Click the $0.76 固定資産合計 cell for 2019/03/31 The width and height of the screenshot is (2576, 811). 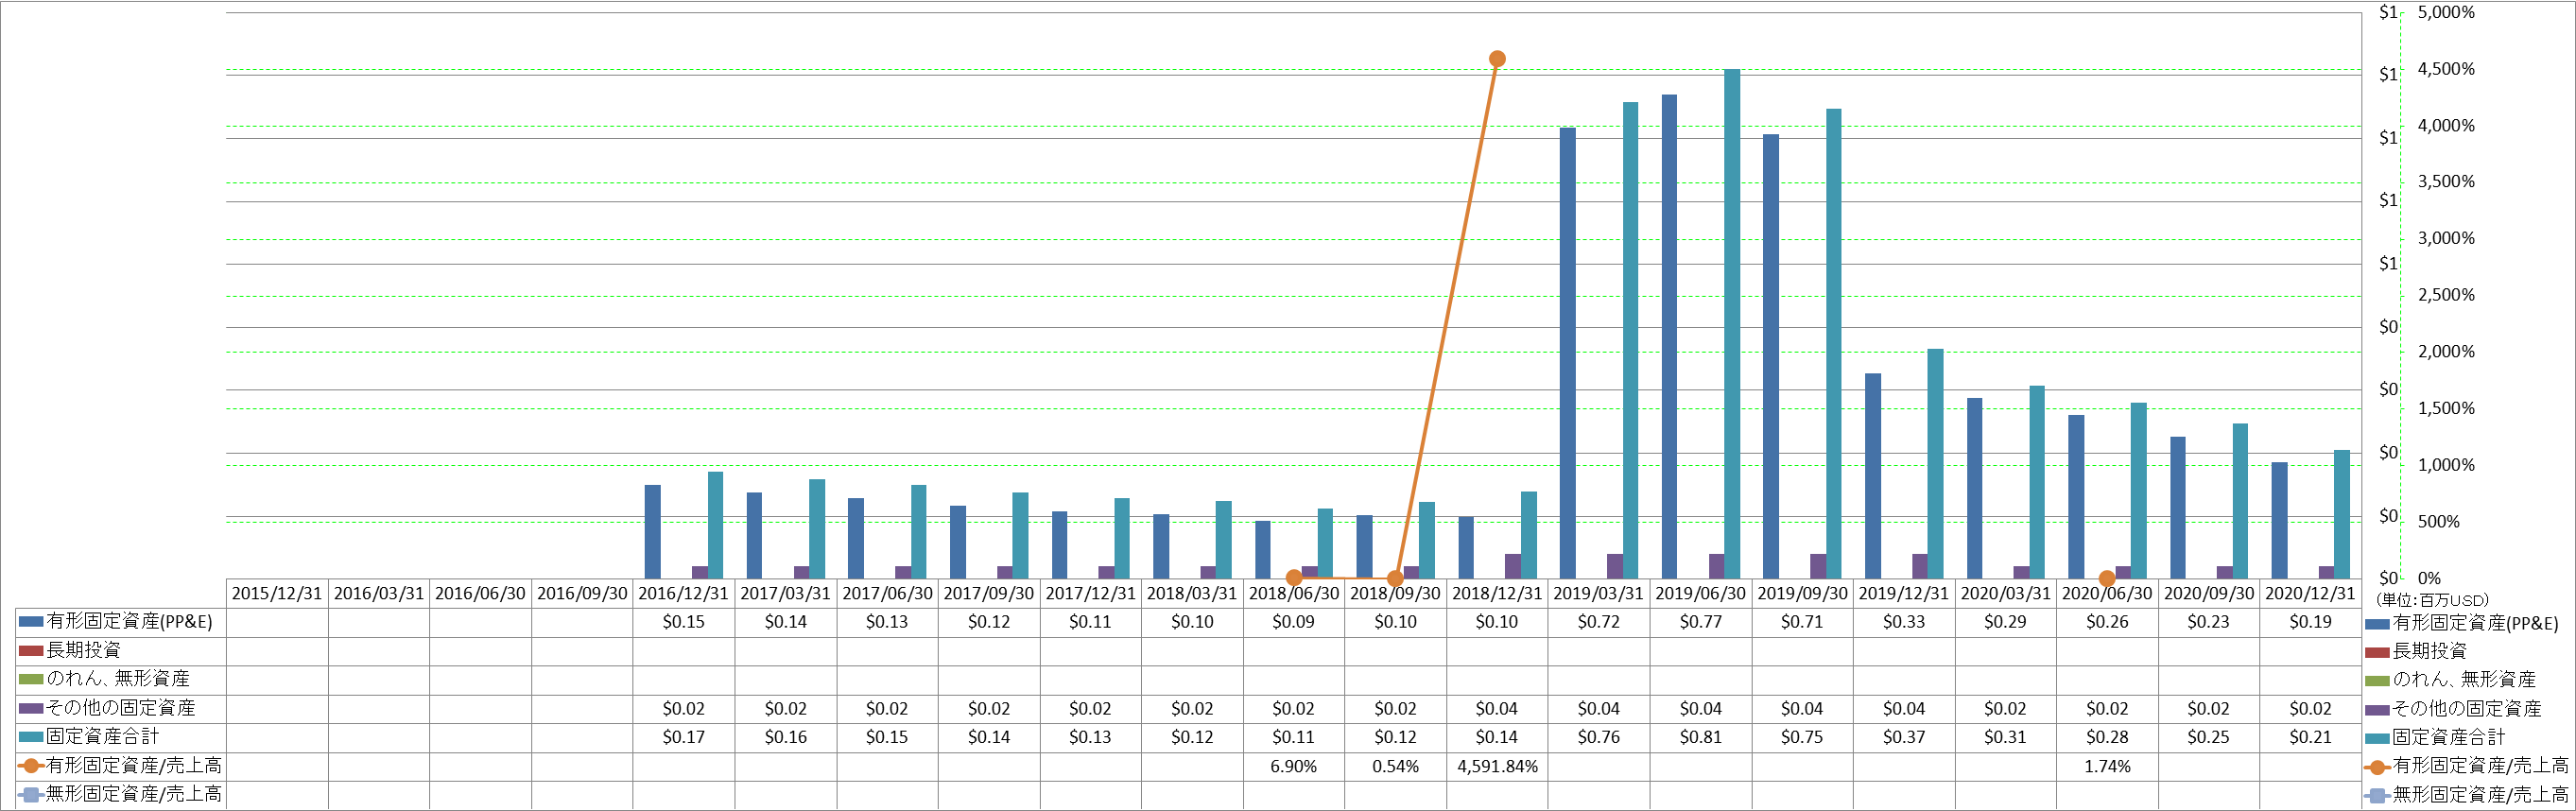point(1599,737)
